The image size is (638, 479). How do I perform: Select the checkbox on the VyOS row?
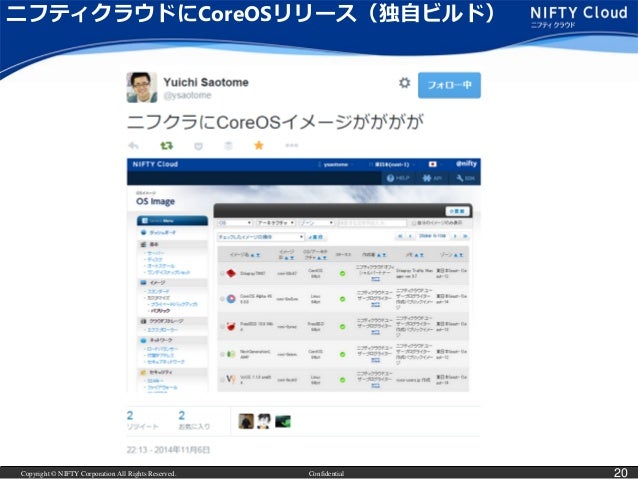(x=222, y=379)
